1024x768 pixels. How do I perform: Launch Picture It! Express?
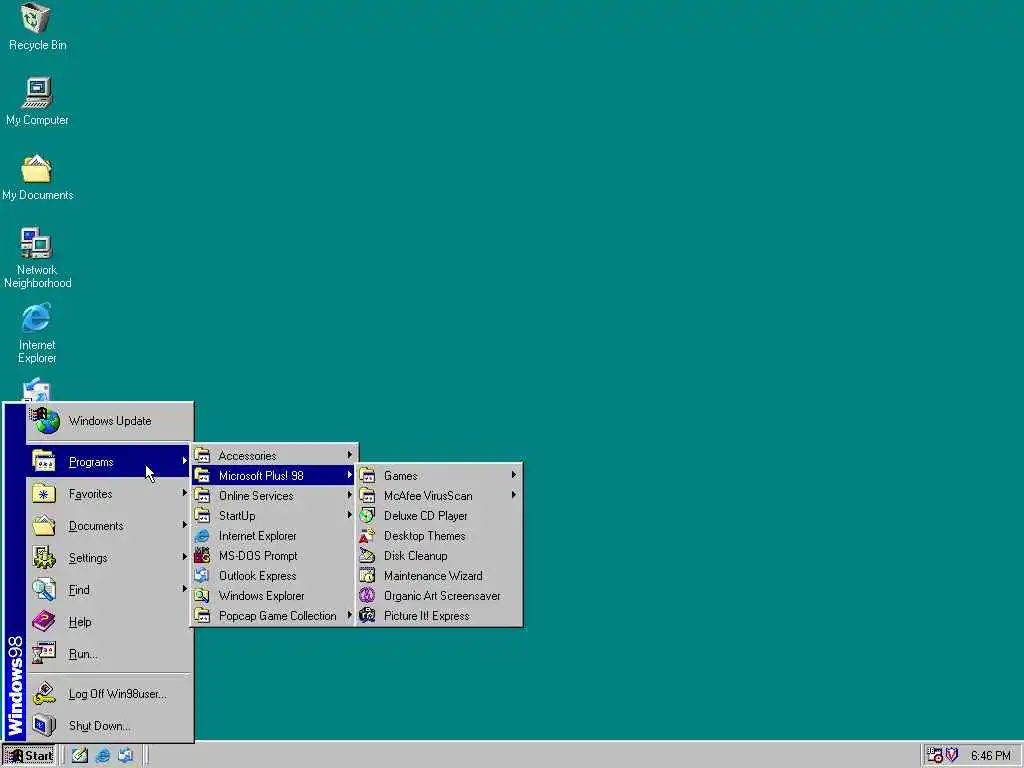coord(439,616)
